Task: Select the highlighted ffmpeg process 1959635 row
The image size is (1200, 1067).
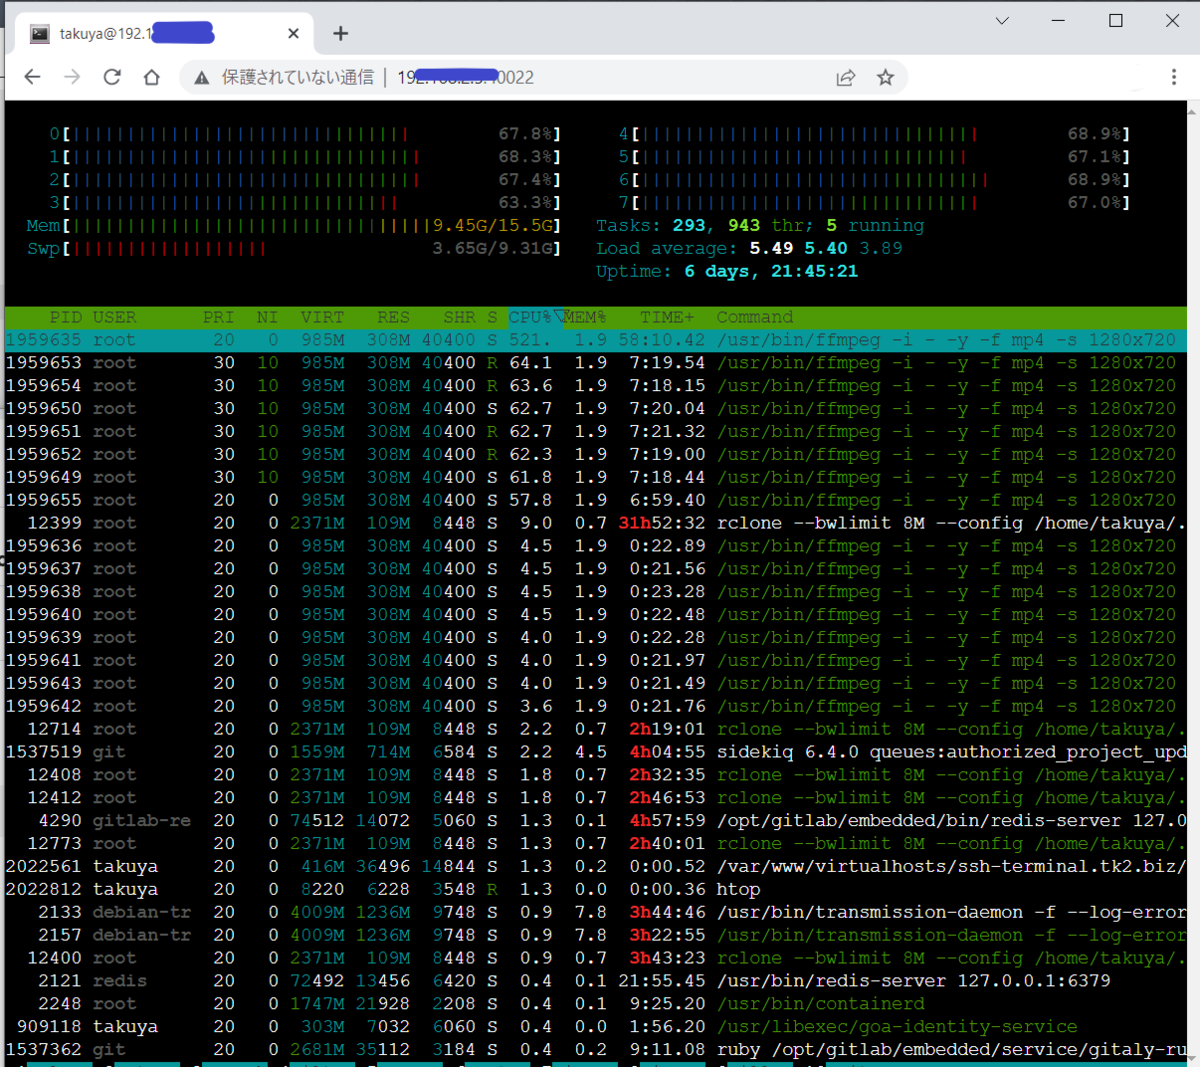Action: [x=596, y=340]
